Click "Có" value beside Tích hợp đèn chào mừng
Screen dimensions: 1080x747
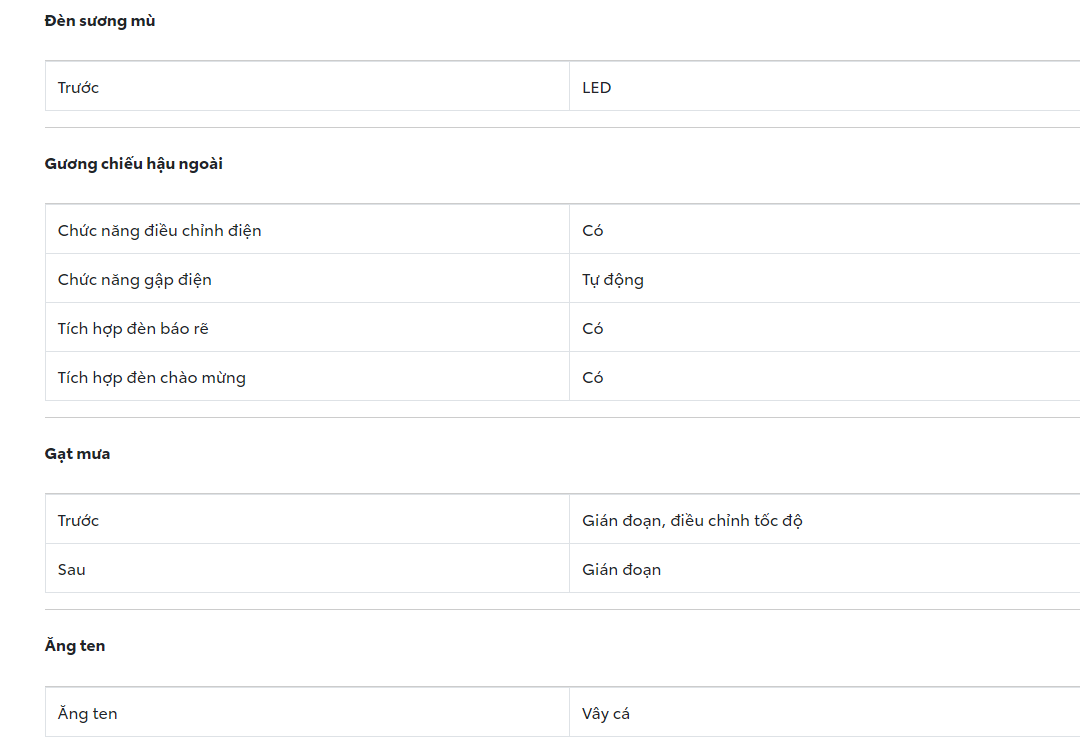point(593,378)
